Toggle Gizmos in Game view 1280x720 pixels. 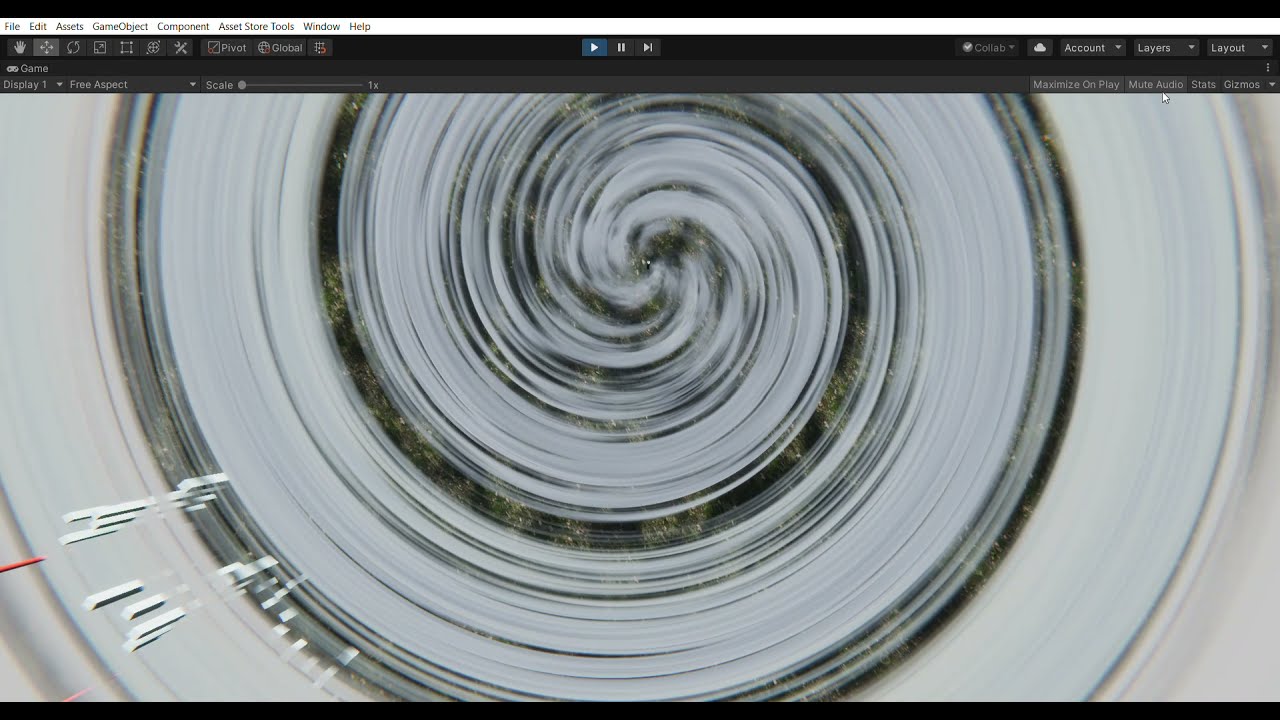1242,84
